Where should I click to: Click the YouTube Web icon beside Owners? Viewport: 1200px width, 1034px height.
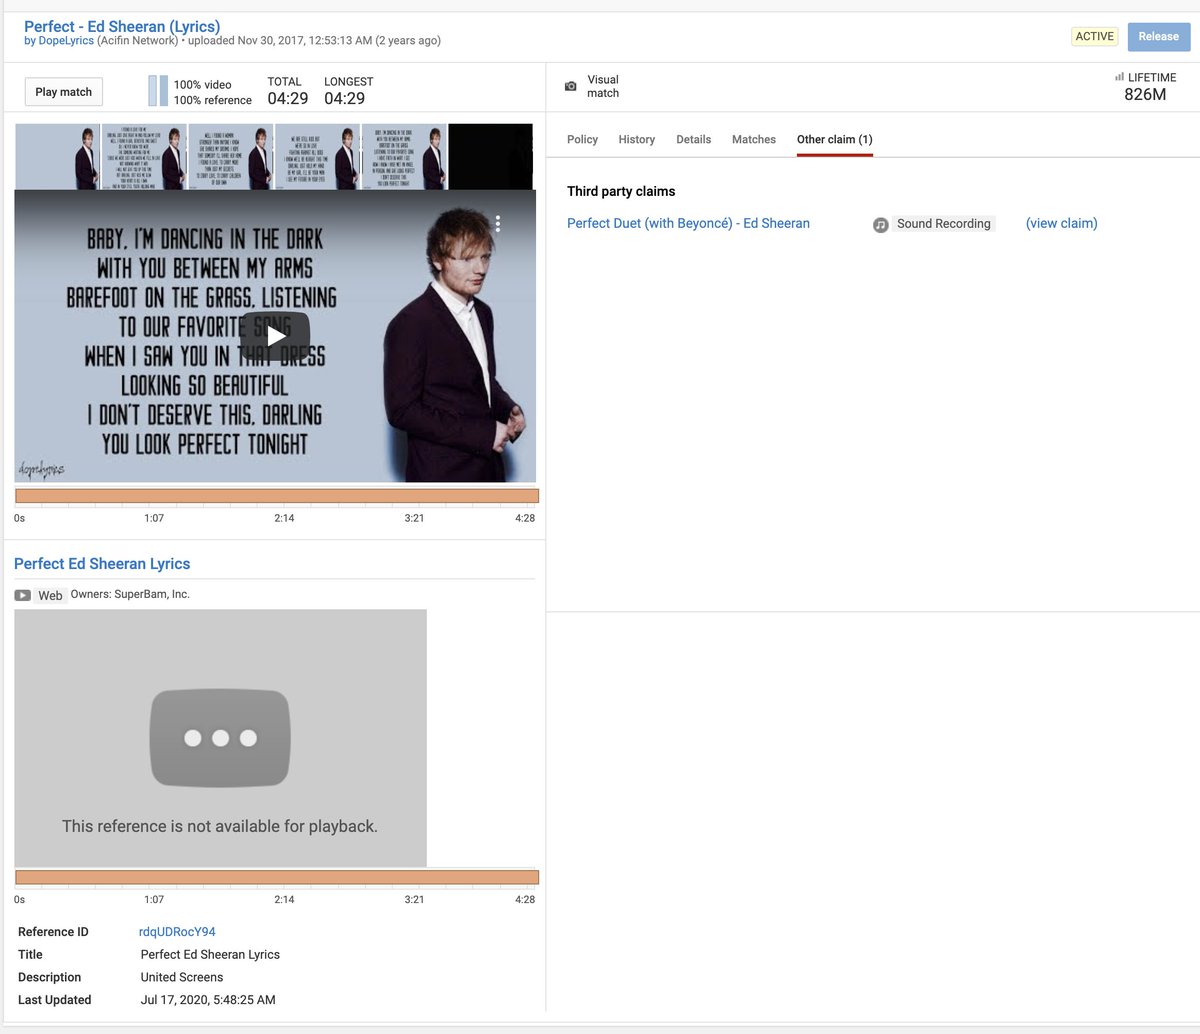tap(23, 596)
